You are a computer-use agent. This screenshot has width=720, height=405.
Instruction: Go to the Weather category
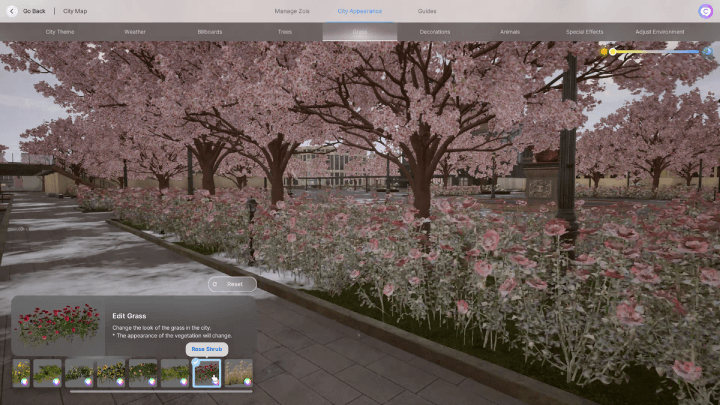click(x=135, y=32)
